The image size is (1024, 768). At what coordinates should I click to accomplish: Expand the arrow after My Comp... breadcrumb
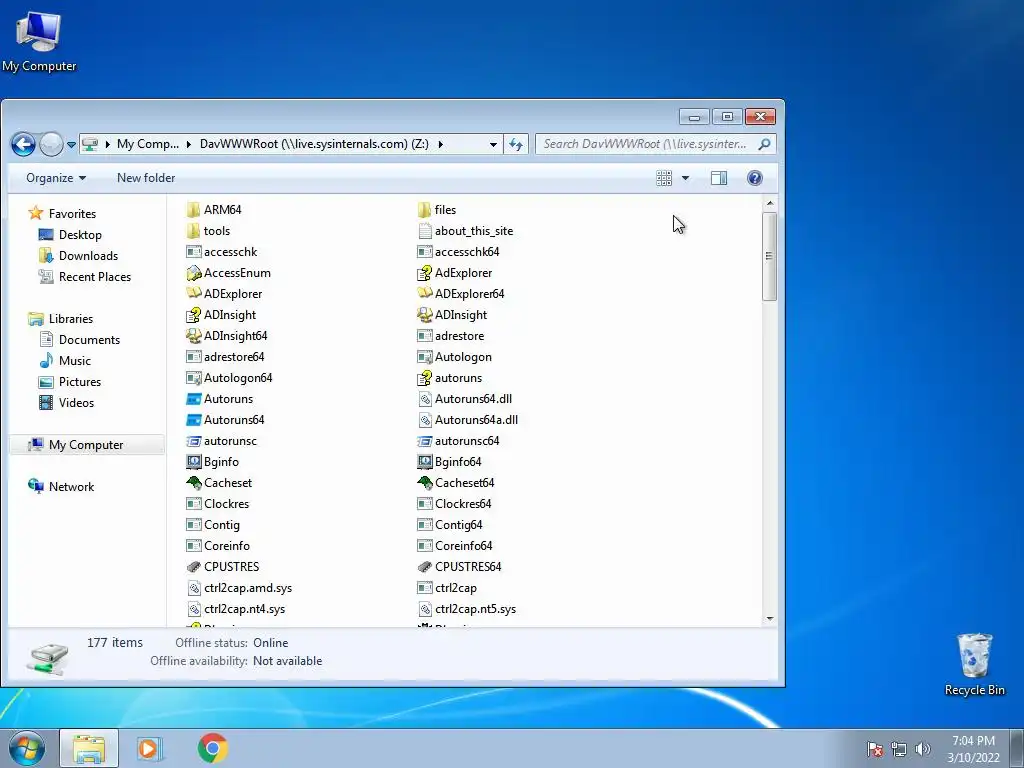(189, 144)
